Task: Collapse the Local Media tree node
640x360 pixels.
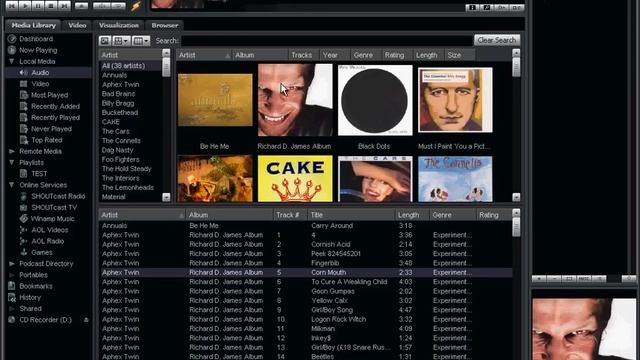Action: [11, 61]
